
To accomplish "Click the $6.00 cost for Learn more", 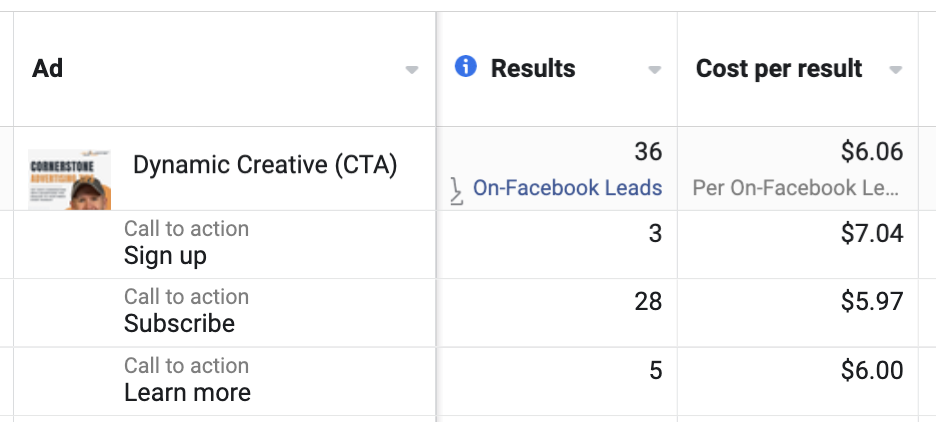I will coord(872,371).
